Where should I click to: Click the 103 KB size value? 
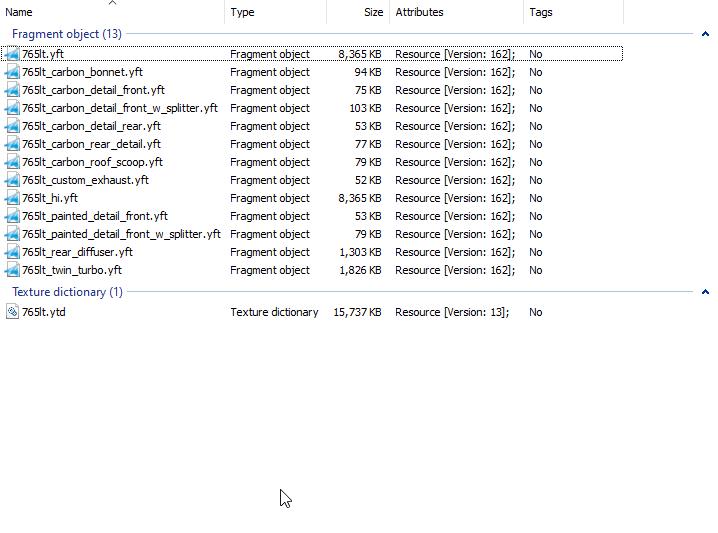(365, 108)
